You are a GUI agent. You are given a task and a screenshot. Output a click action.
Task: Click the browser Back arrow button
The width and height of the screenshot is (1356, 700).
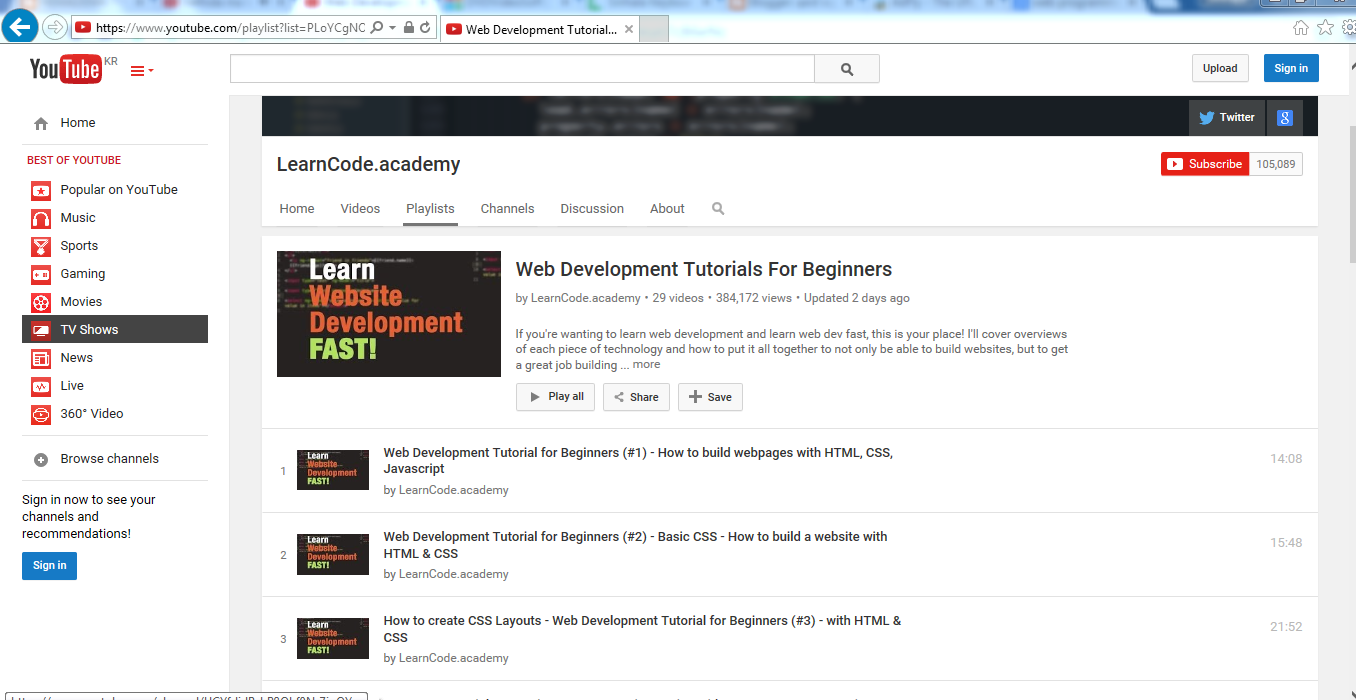[x=20, y=27]
